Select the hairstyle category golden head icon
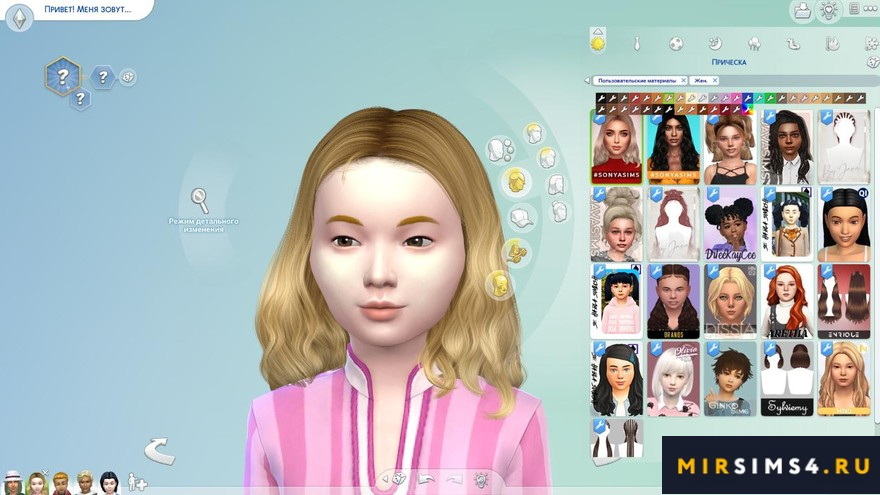This screenshot has width=880, height=495. [516, 181]
